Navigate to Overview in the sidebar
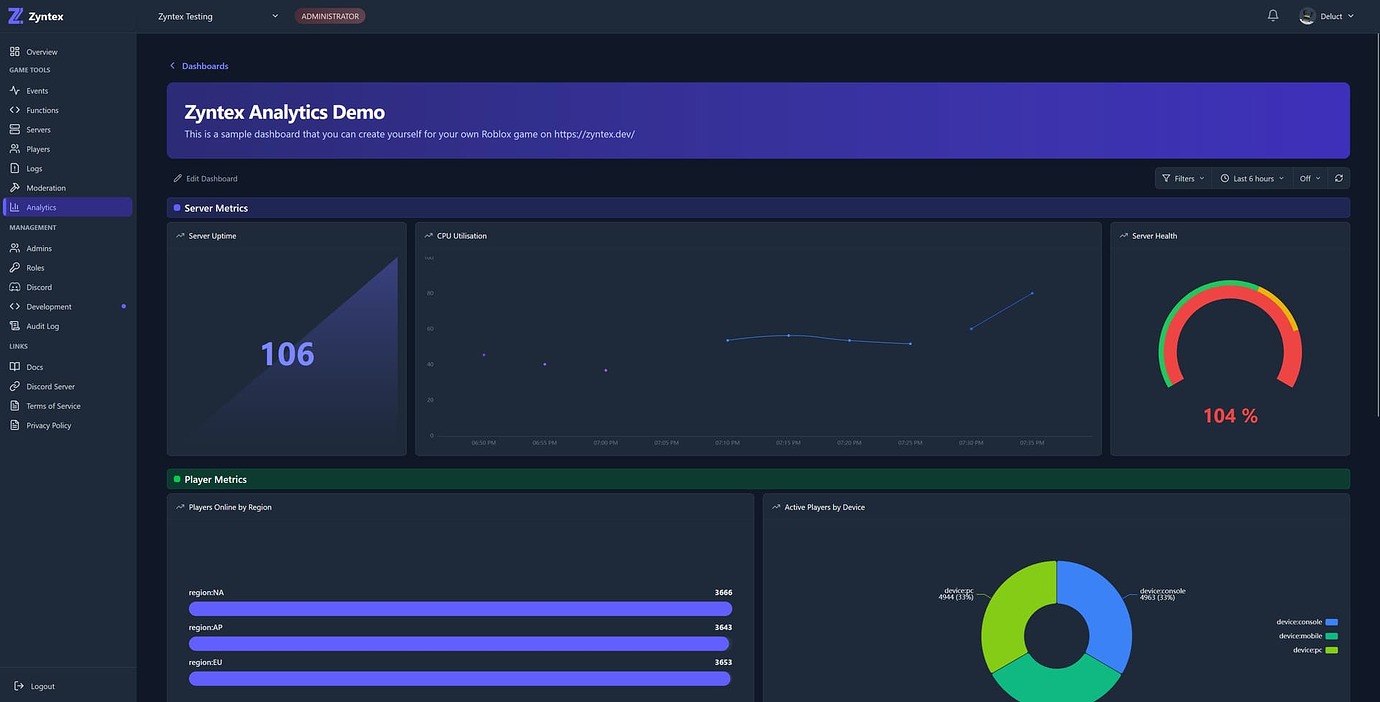The width and height of the screenshot is (1380, 702). point(15,51)
